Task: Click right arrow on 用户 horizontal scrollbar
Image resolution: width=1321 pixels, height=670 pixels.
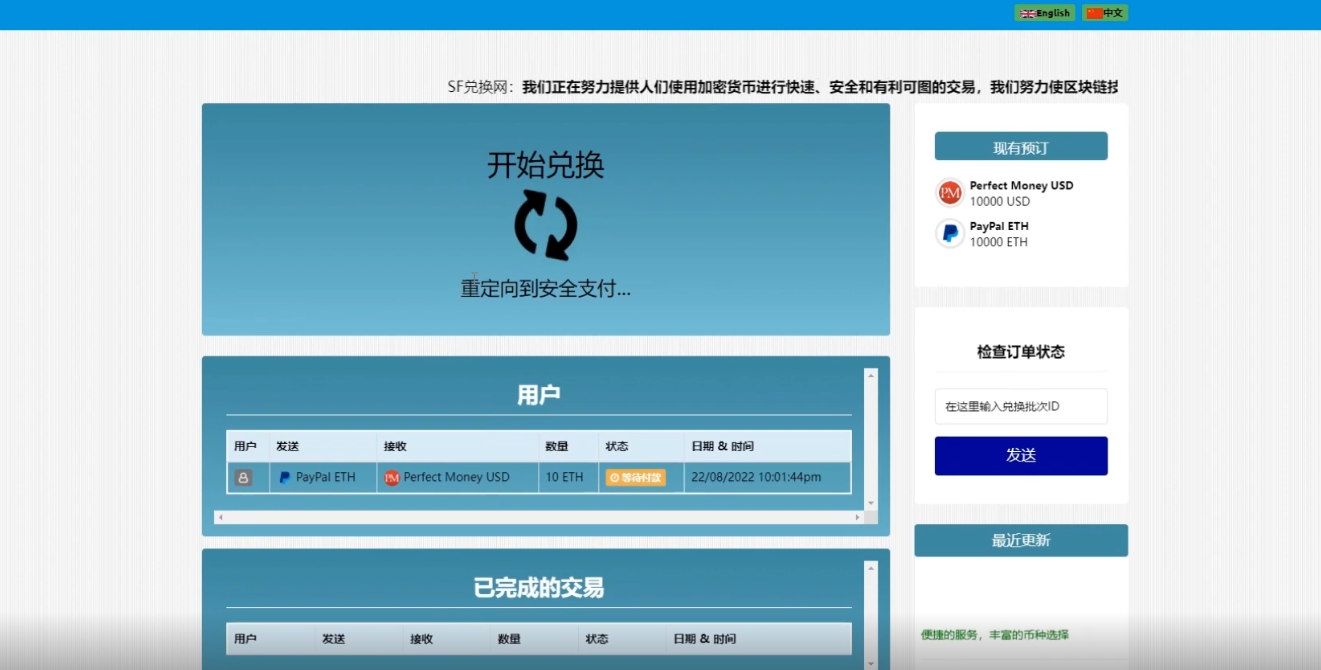Action: (x=857, y=518)
